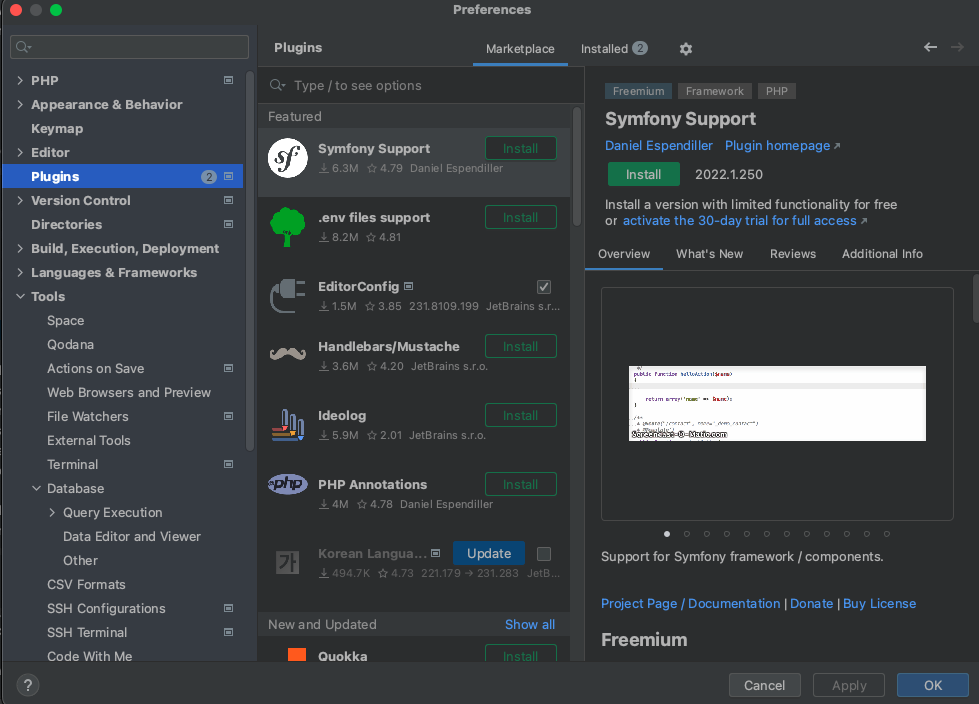
Task: Click the settings tree scrollbar
Action: [250, 260]
